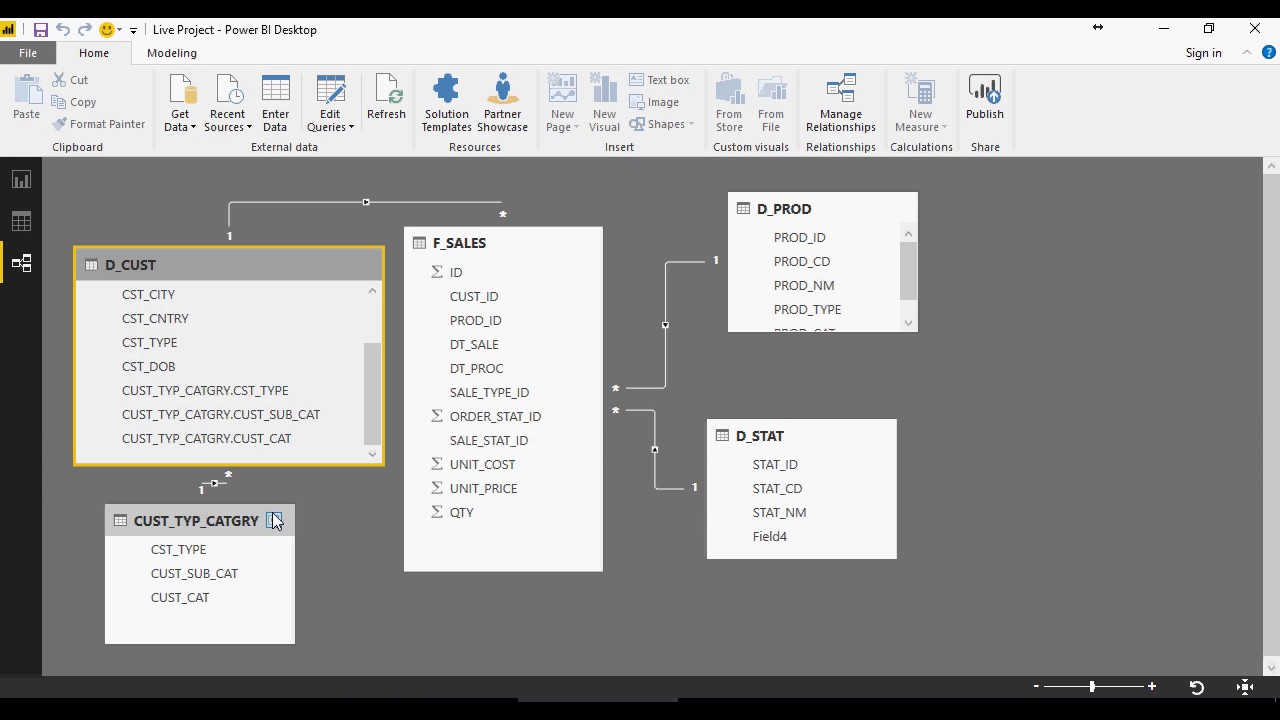Click custom visuals From Store

(729, 103)
